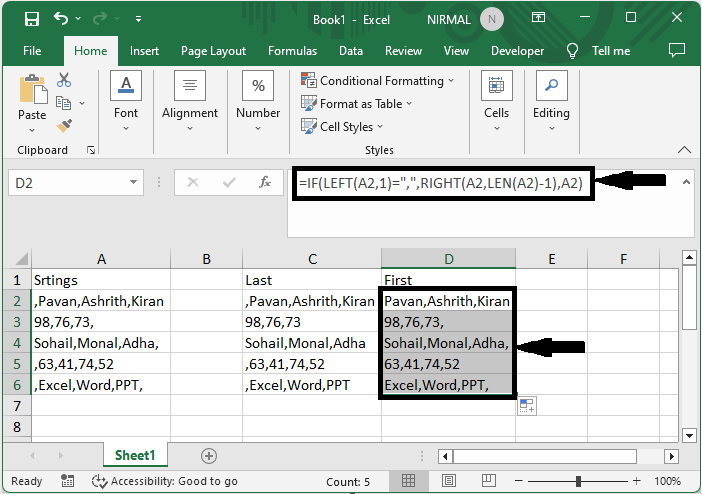Click Accessibility: Good to go status

165,481
